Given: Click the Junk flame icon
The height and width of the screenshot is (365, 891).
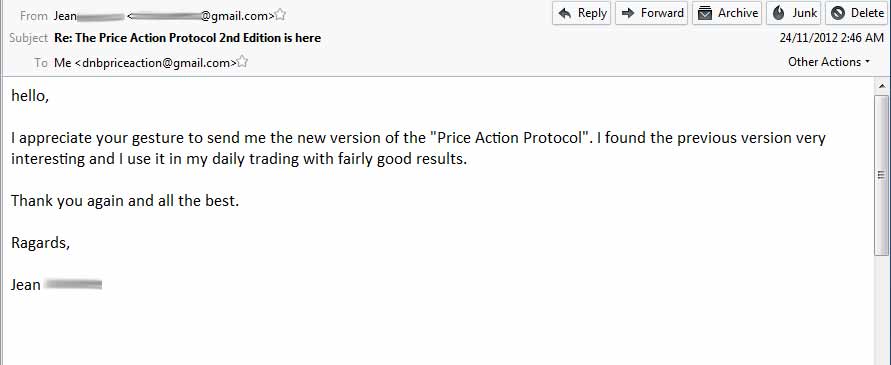Looking at the screenshot, I should [778, 13].
